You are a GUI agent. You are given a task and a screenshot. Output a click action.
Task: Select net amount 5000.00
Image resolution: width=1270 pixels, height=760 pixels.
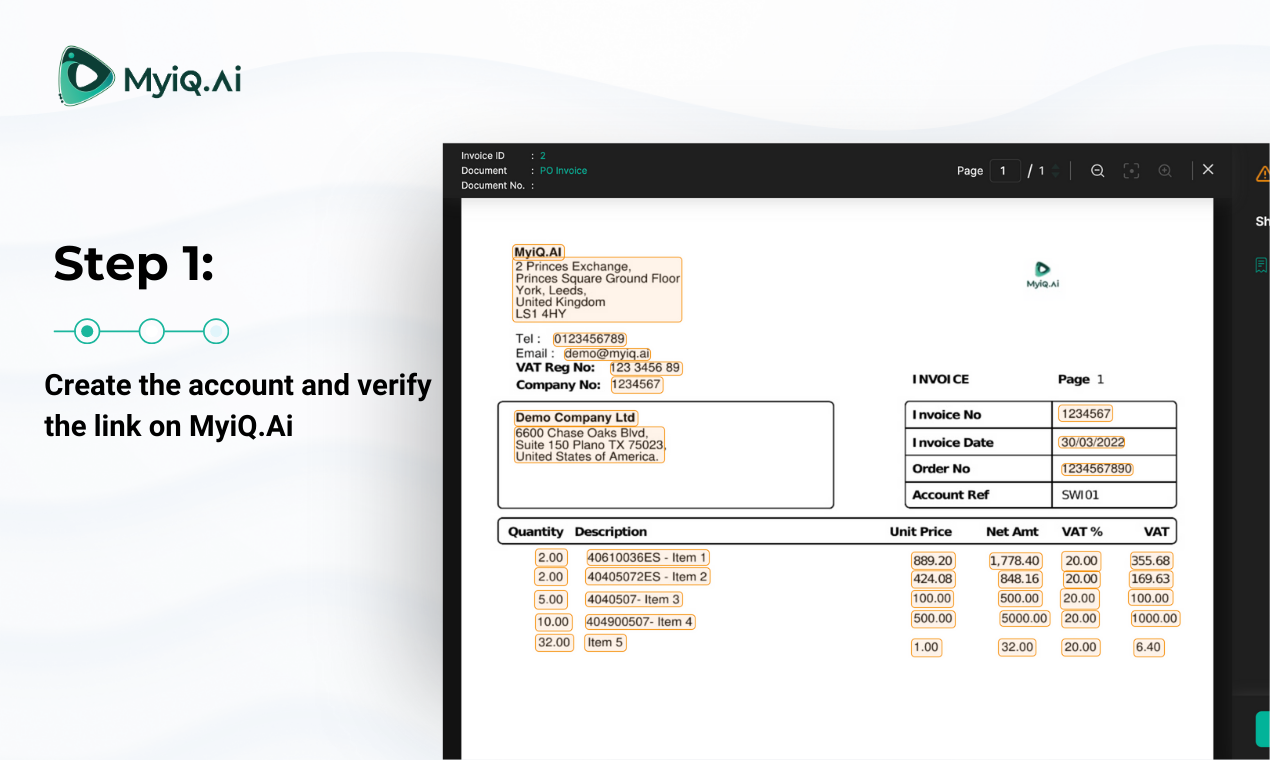pos(1024,619)
